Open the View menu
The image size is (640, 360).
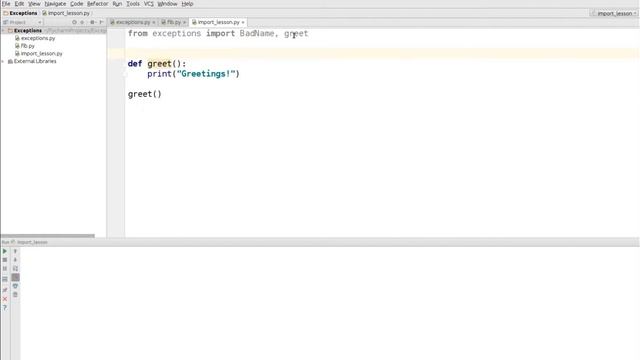(34, 4)
